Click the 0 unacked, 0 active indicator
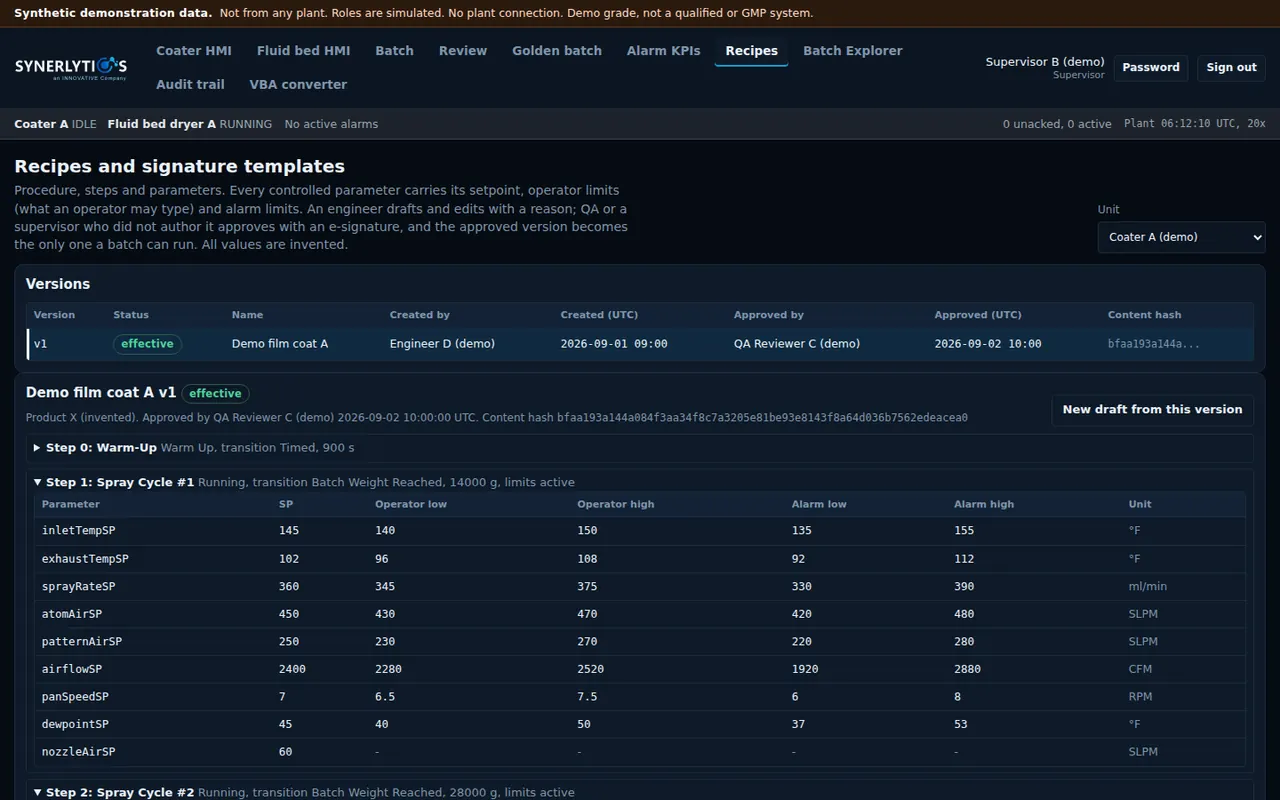1280x800 pixels. [x=1057, y=124]
